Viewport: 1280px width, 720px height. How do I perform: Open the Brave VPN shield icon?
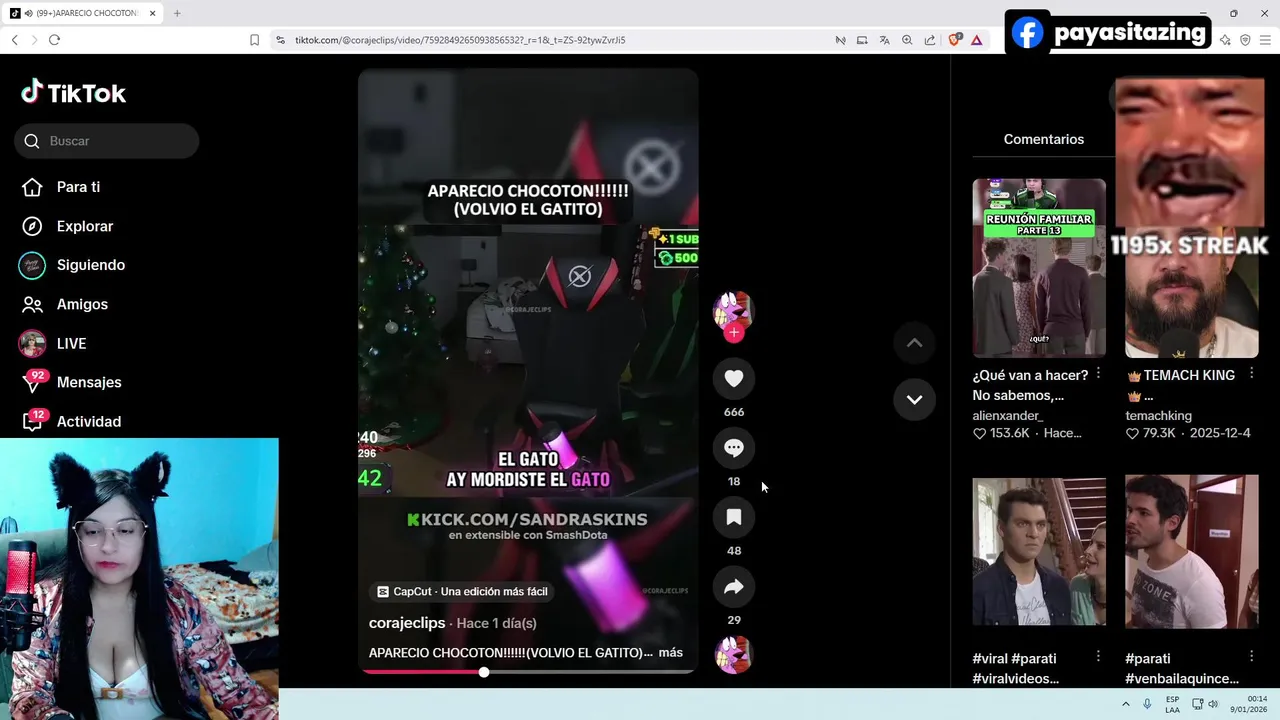click(x=1245, y=40)
